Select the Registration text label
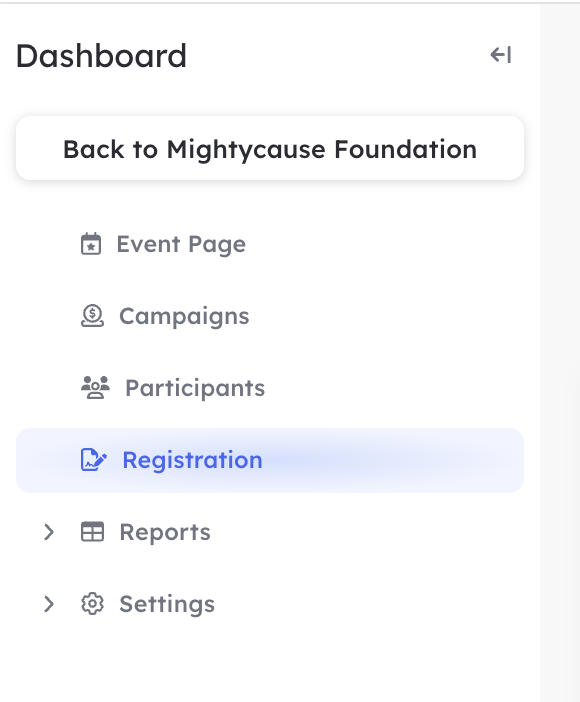Viewport: 580px width, 702px height. 193,460
